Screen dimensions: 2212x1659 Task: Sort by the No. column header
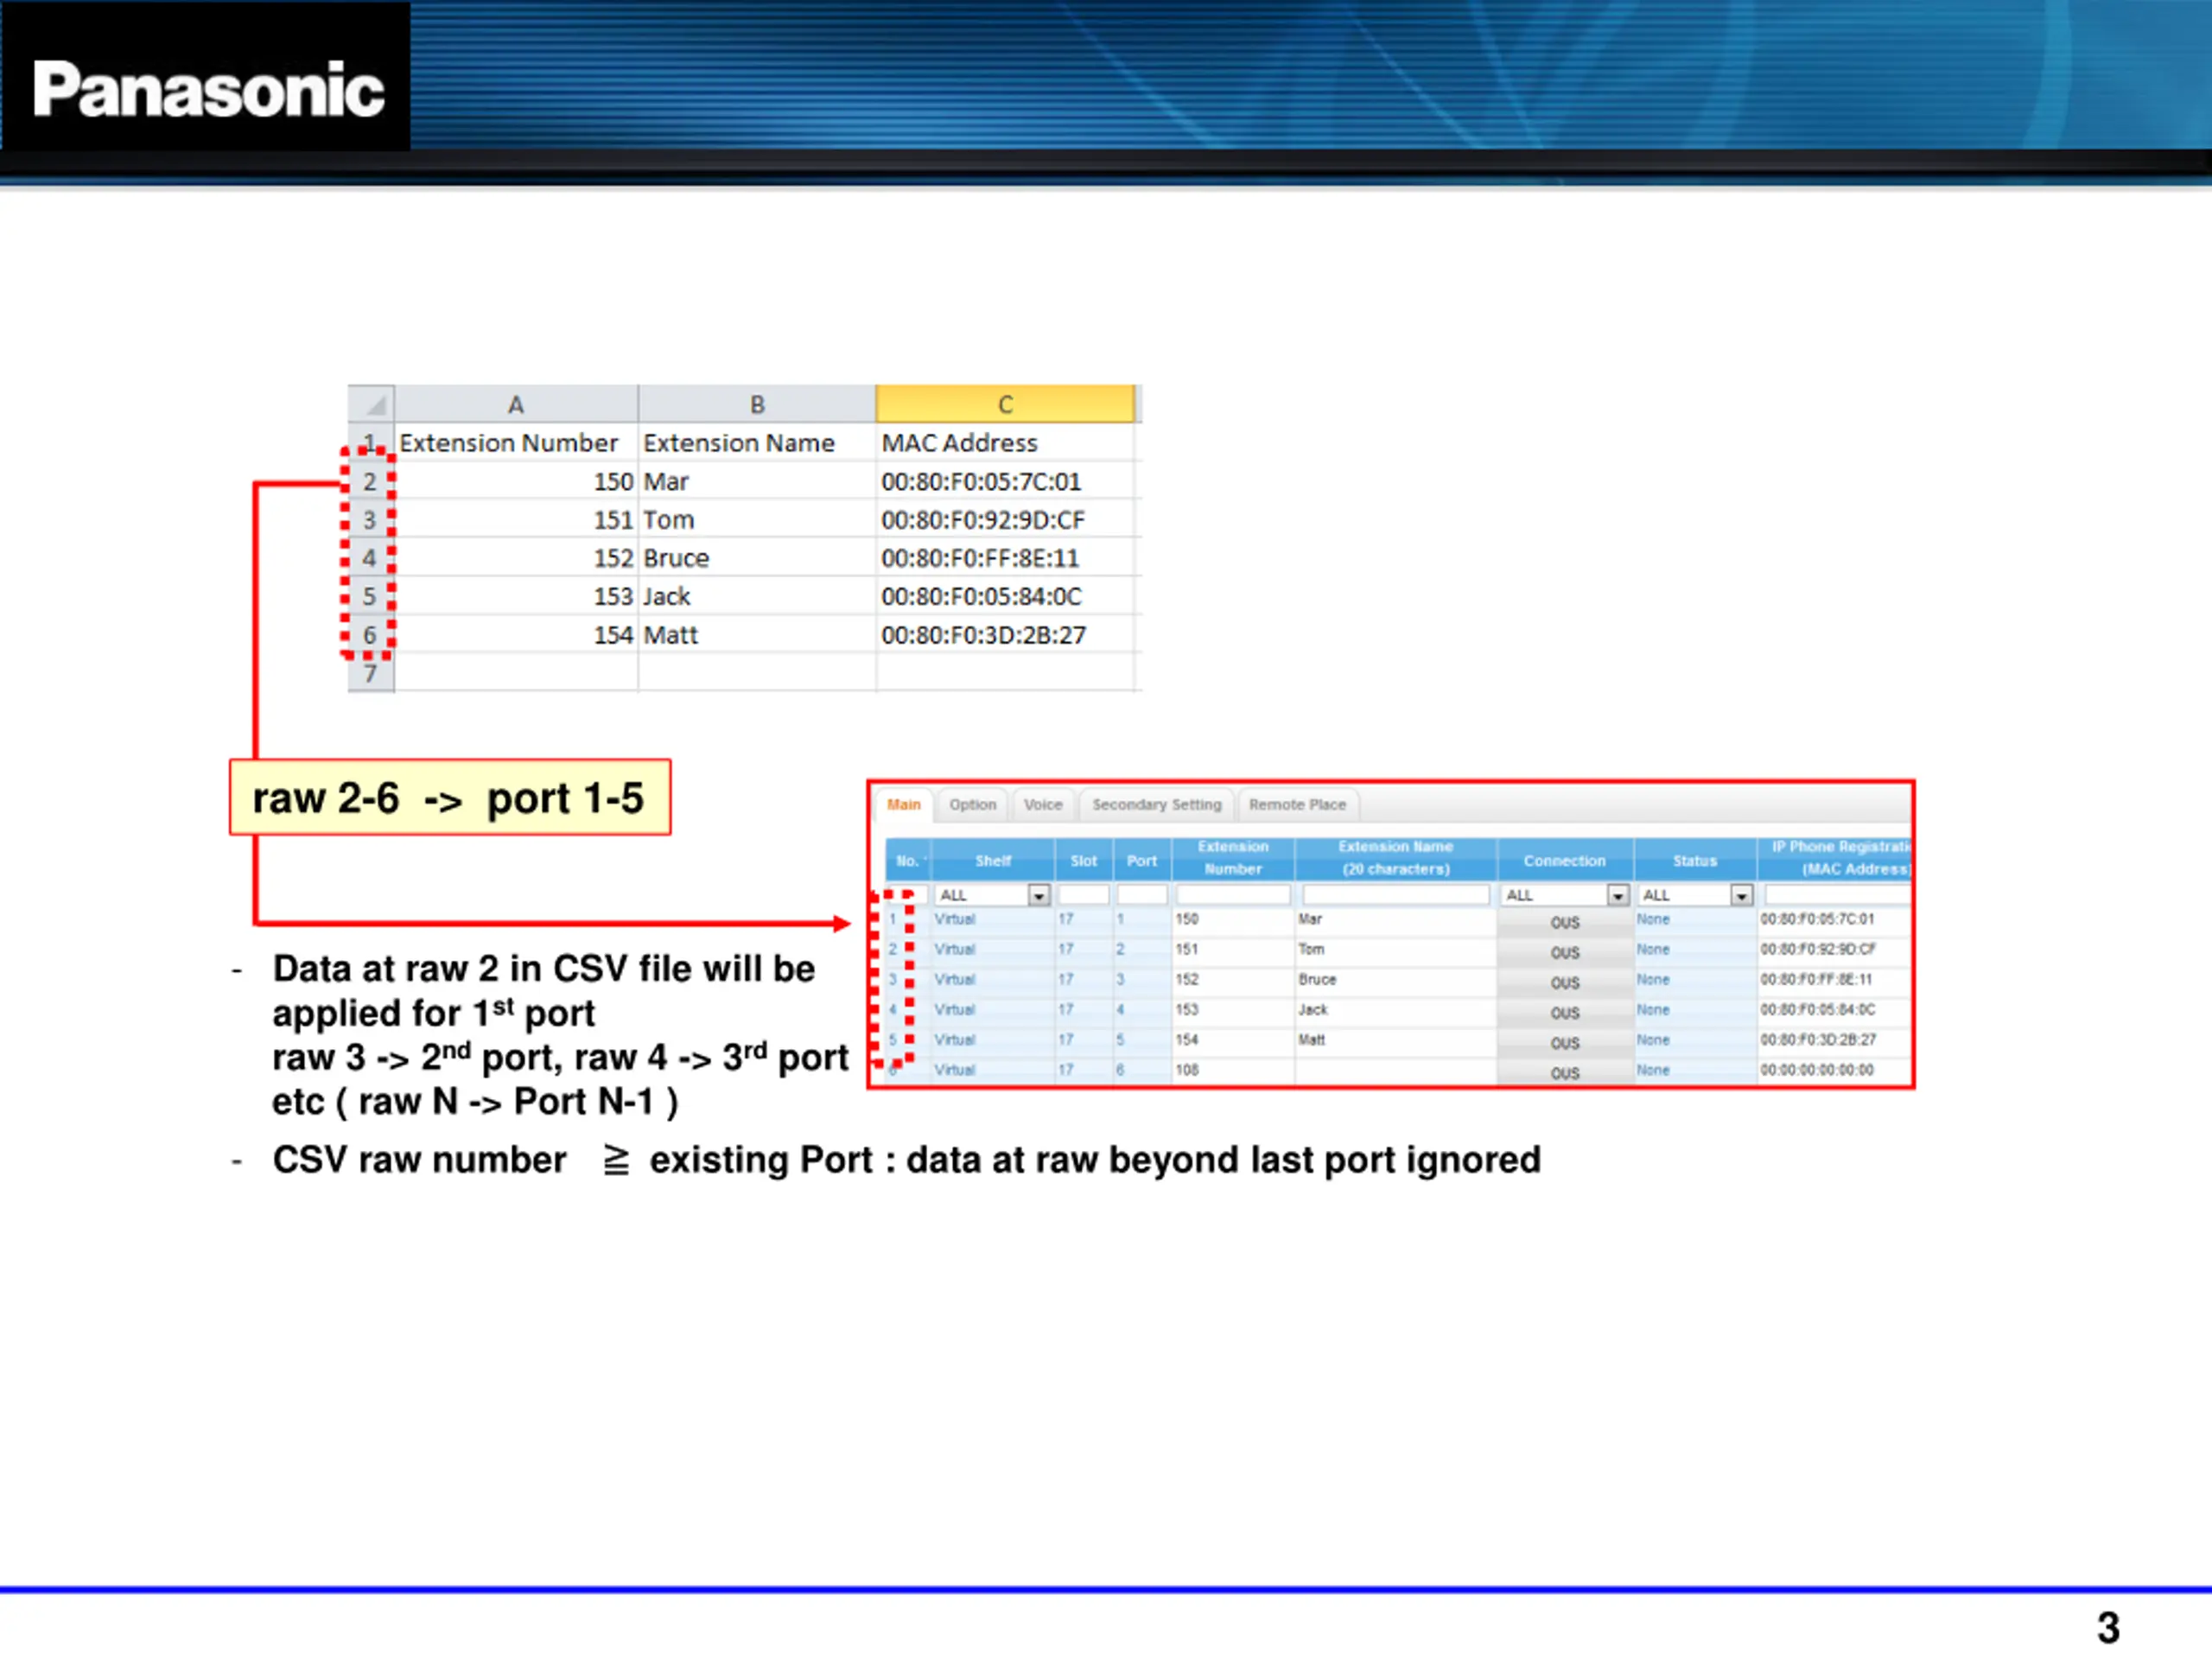908,860
